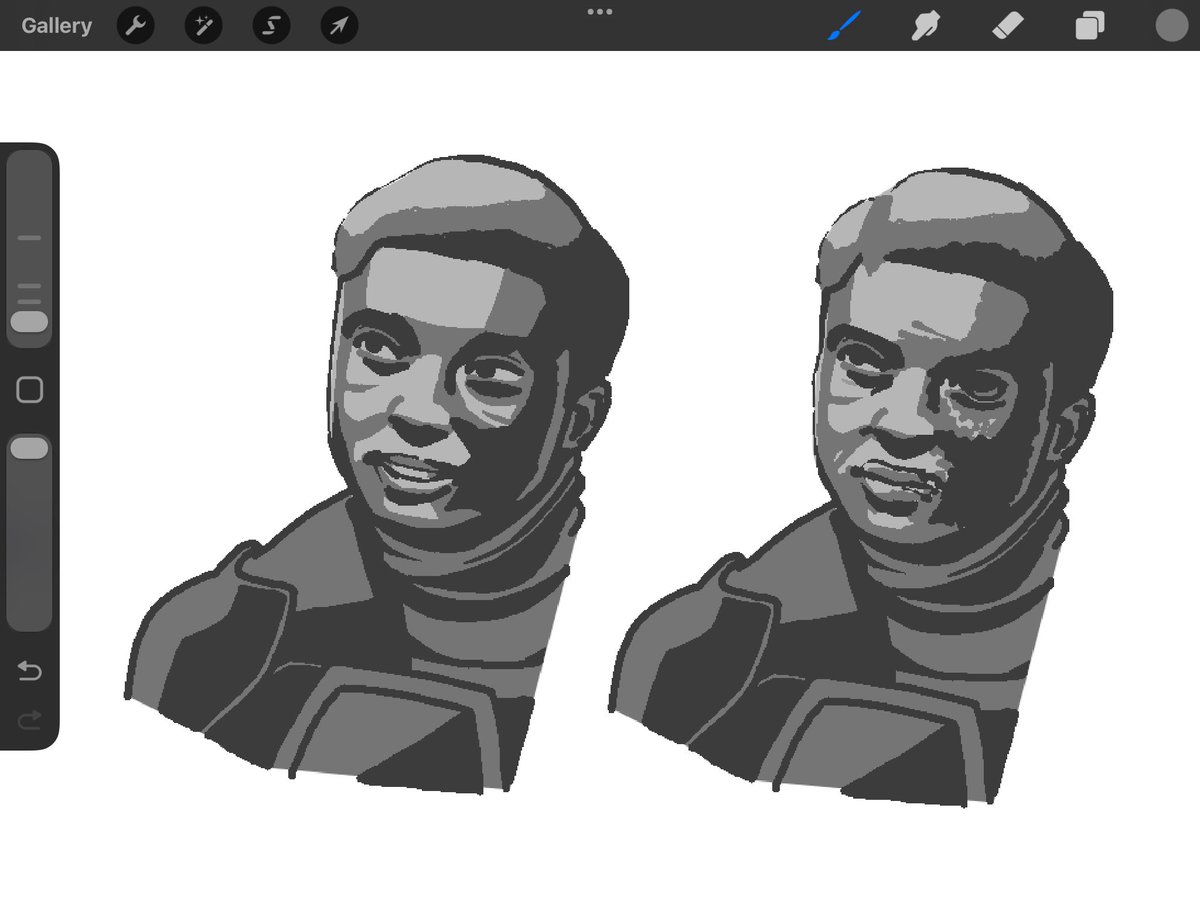Viewport: 1200px width, 900px height.
Task: Activate the Selection tool
Action: click(271, 25)
